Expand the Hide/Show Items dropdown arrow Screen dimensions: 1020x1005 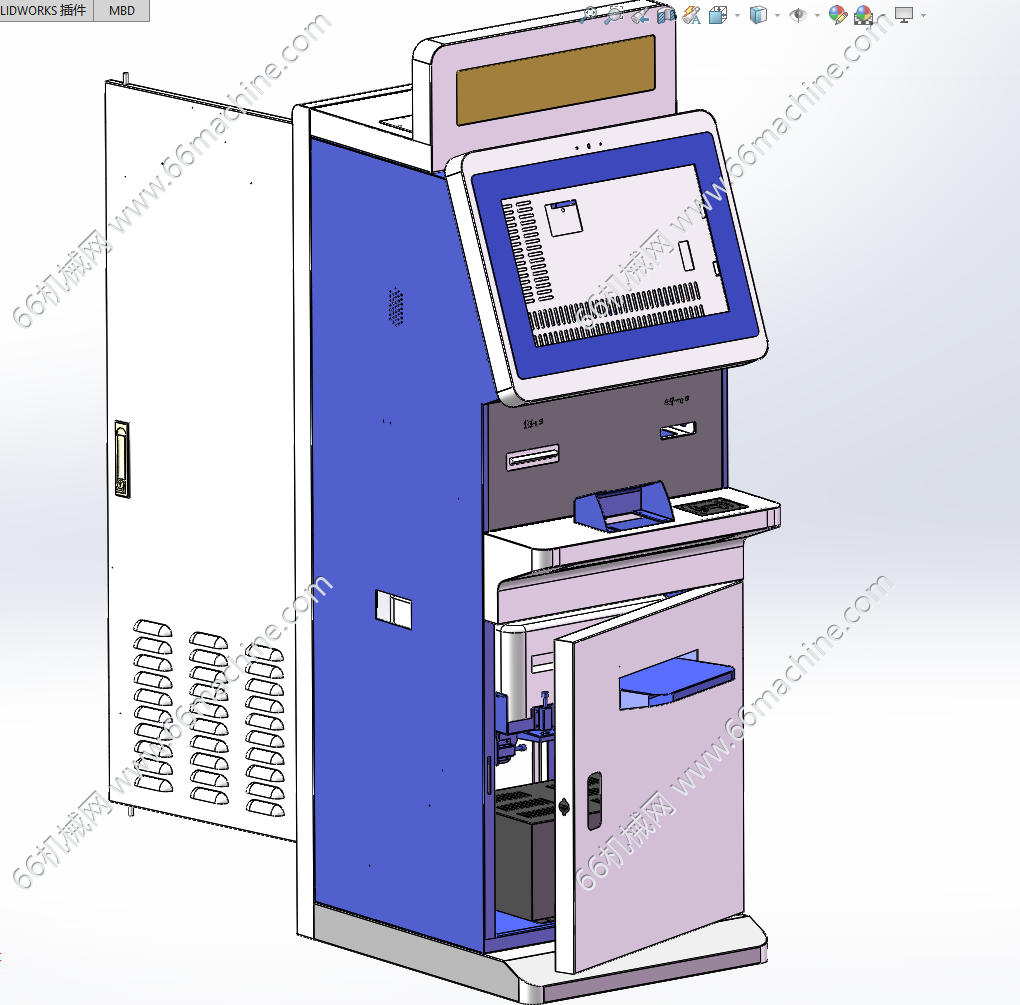pyautogui.click(x=817, y=15)
